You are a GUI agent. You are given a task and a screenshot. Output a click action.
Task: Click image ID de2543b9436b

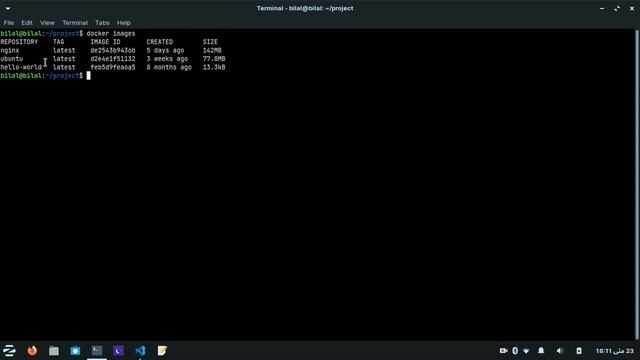coord(113,51)
